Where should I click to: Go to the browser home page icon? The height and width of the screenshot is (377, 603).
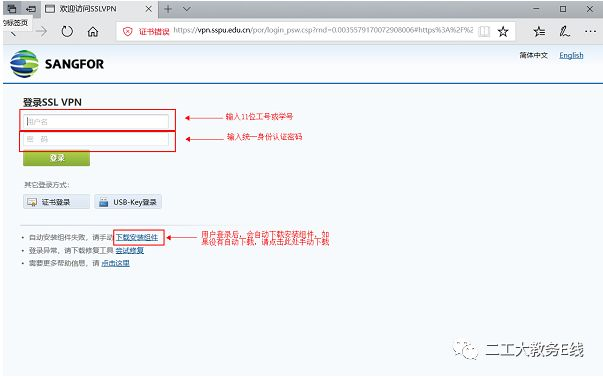(93, 32)
